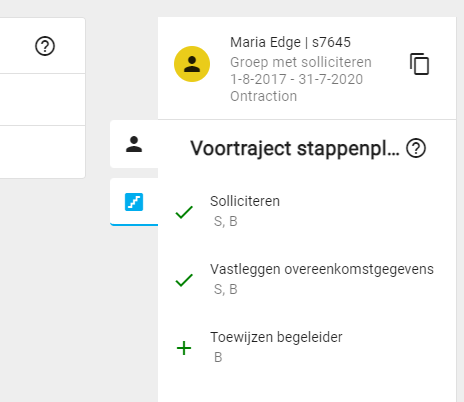Click Groep met solliciteren text

[301, 62]
